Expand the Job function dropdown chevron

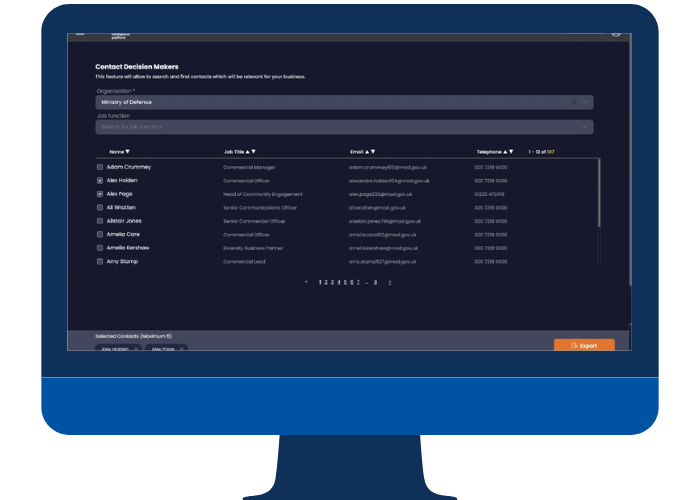[x=584, y=127]
